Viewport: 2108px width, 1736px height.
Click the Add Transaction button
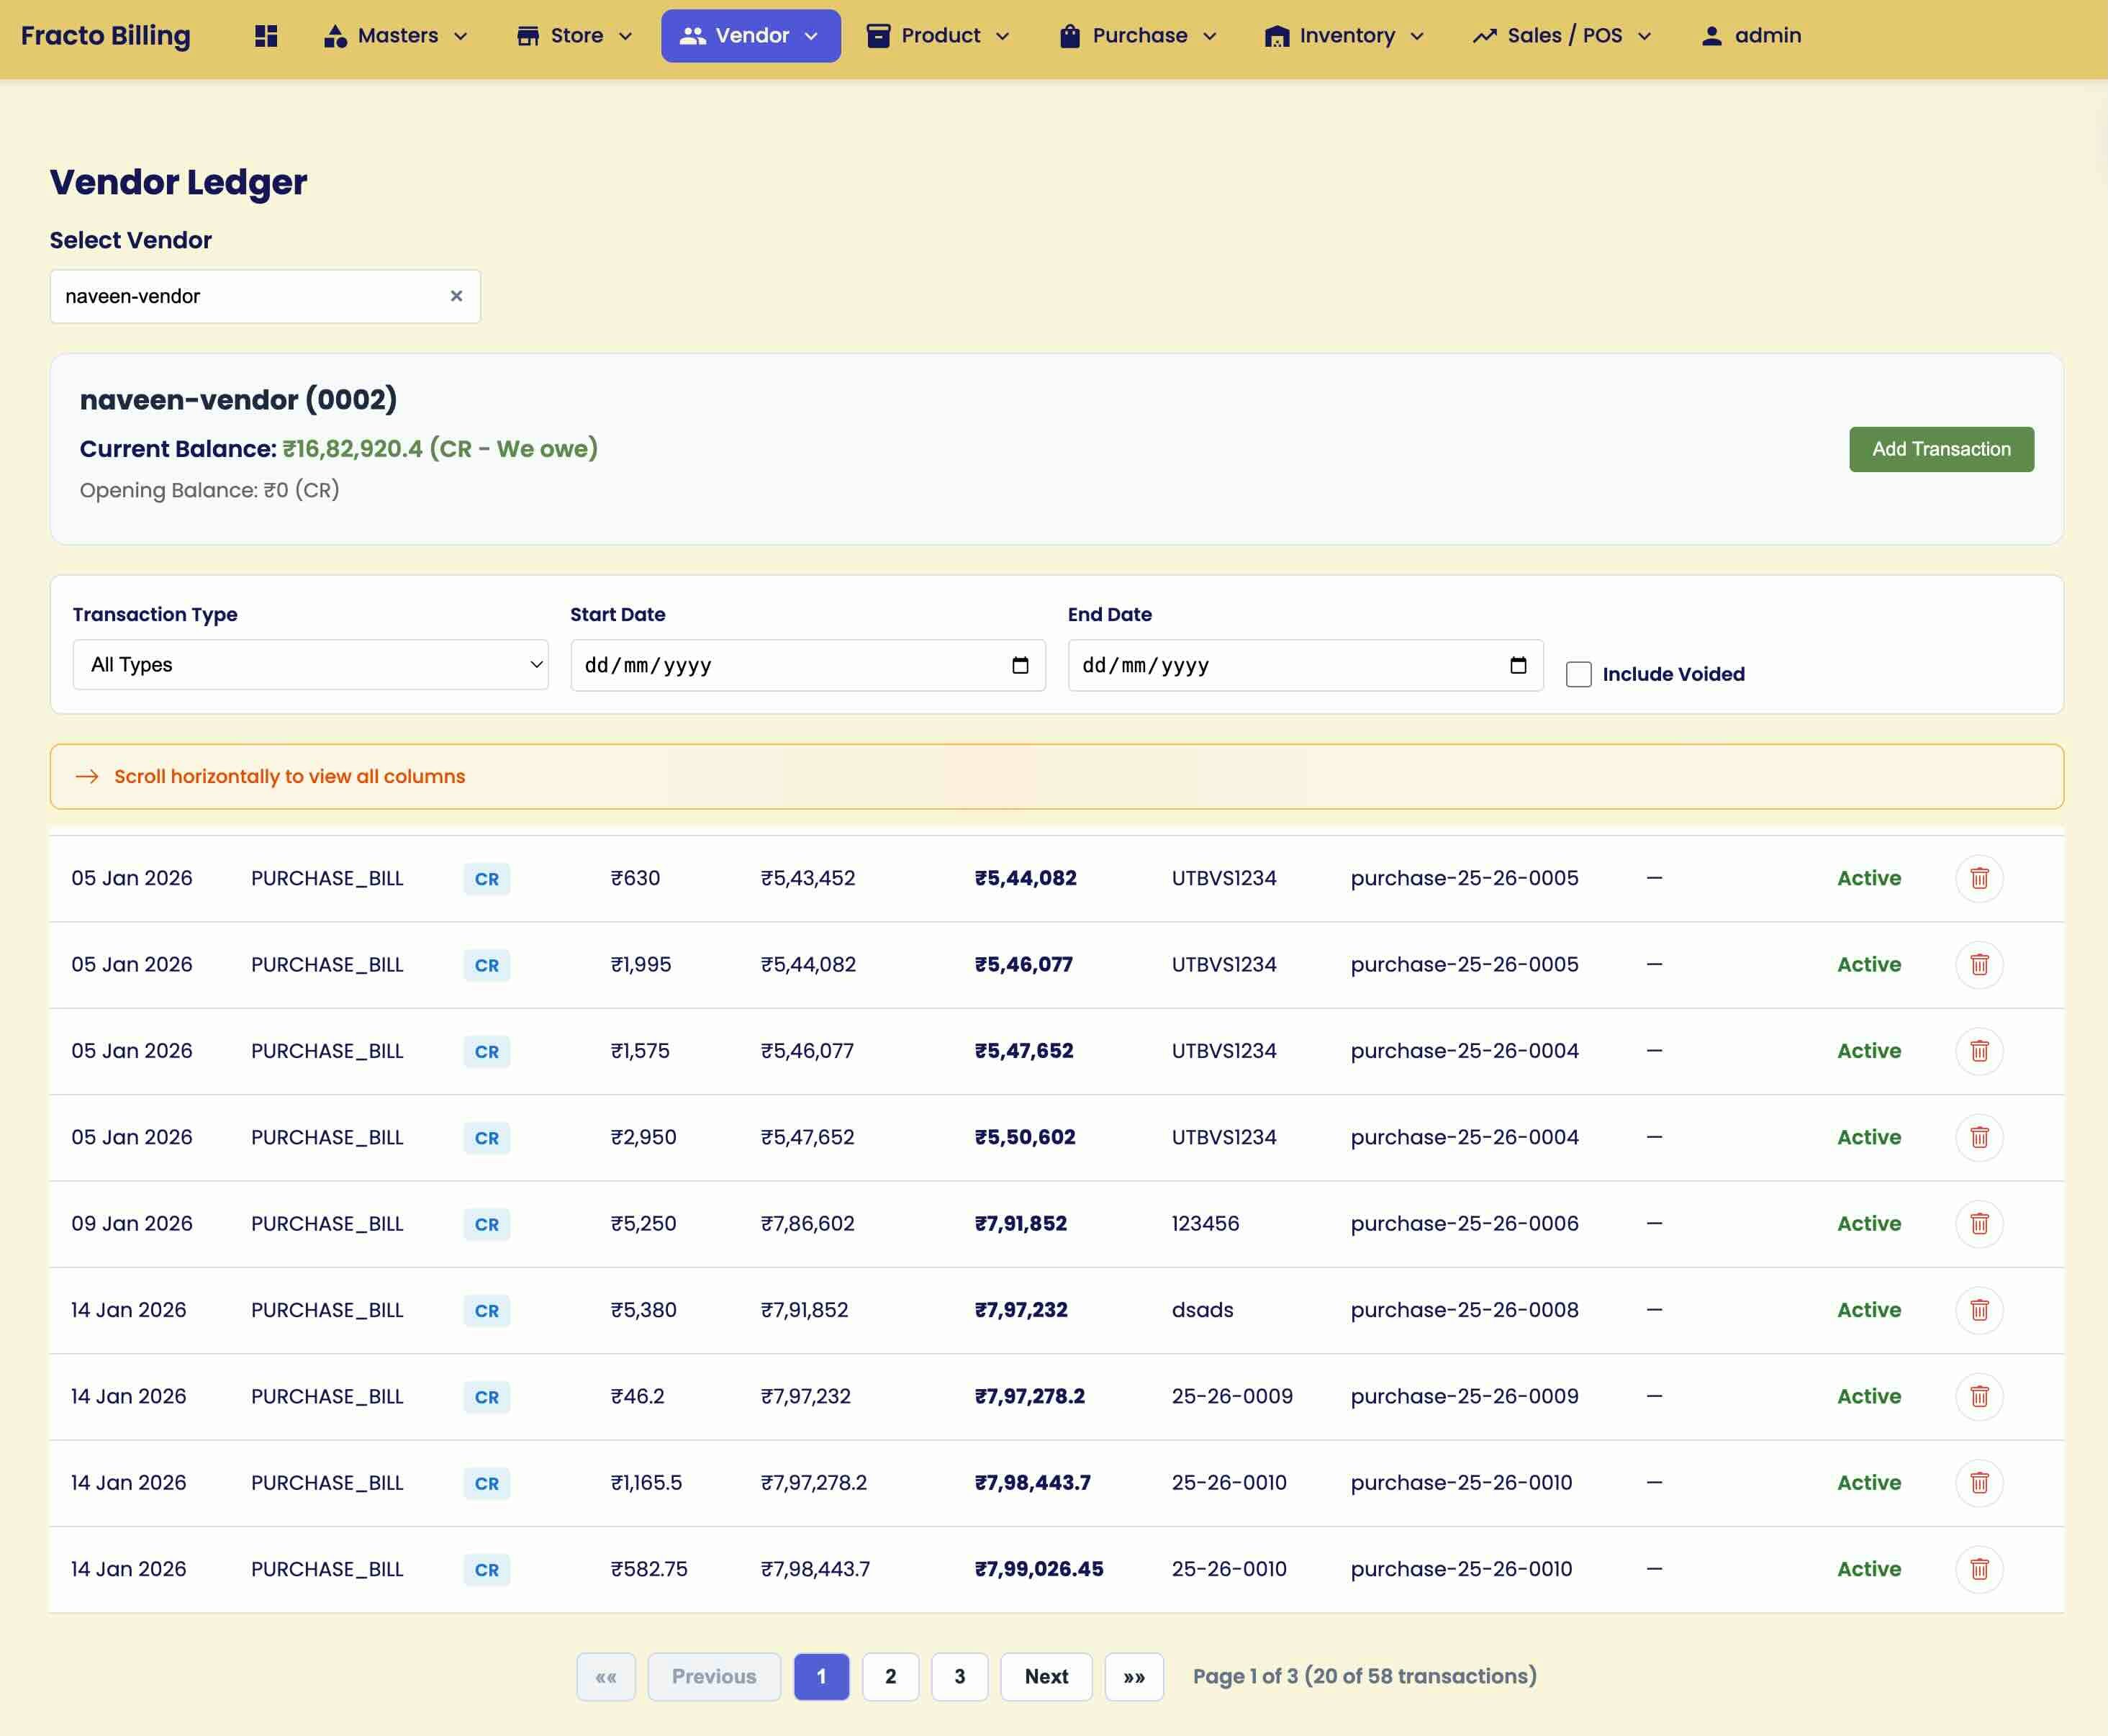[1940, 449]
